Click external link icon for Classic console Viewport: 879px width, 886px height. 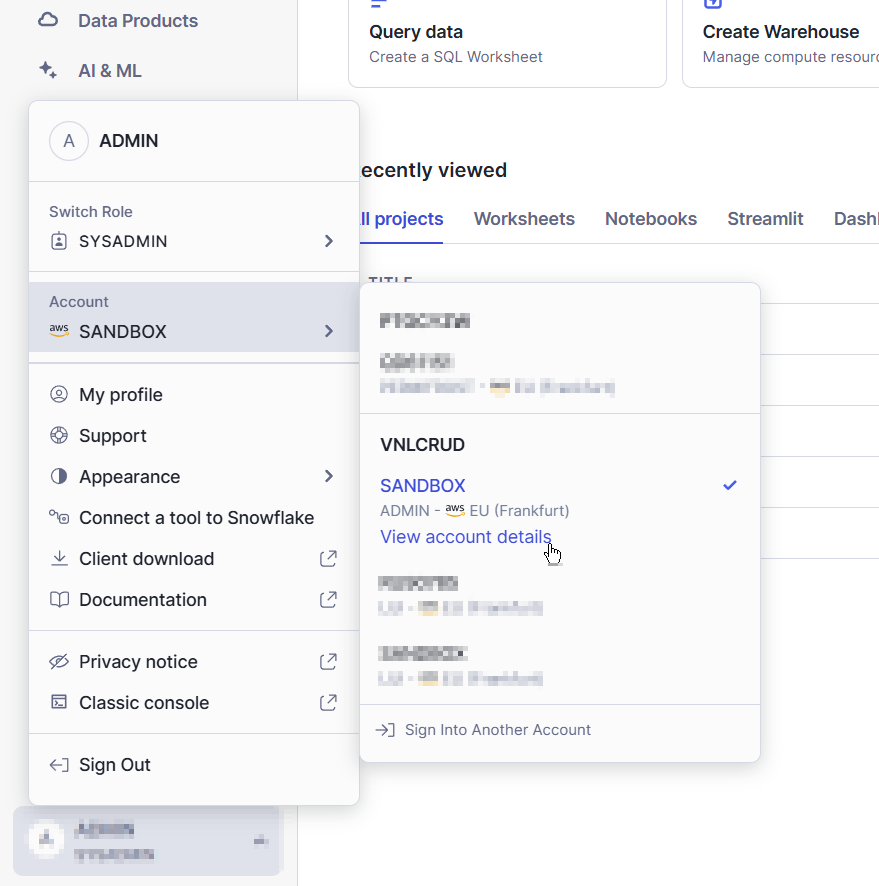click(328, 702)
